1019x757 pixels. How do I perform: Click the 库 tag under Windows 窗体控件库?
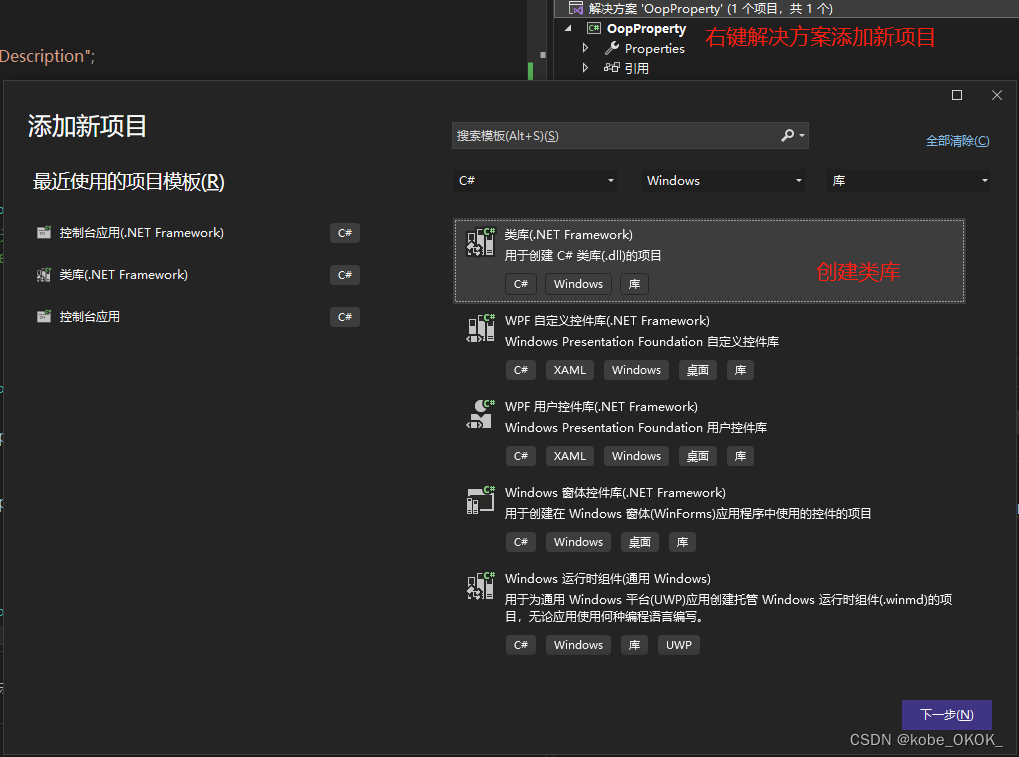point(682,542)
